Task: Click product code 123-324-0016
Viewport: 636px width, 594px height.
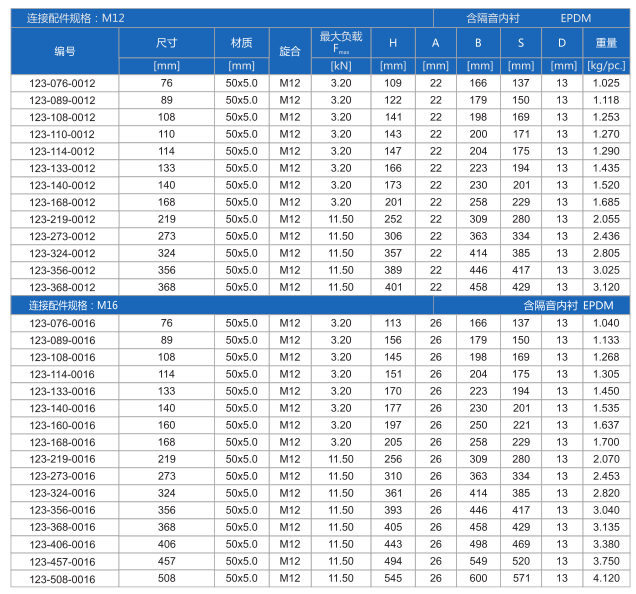Action: click(x=62, y=493)
